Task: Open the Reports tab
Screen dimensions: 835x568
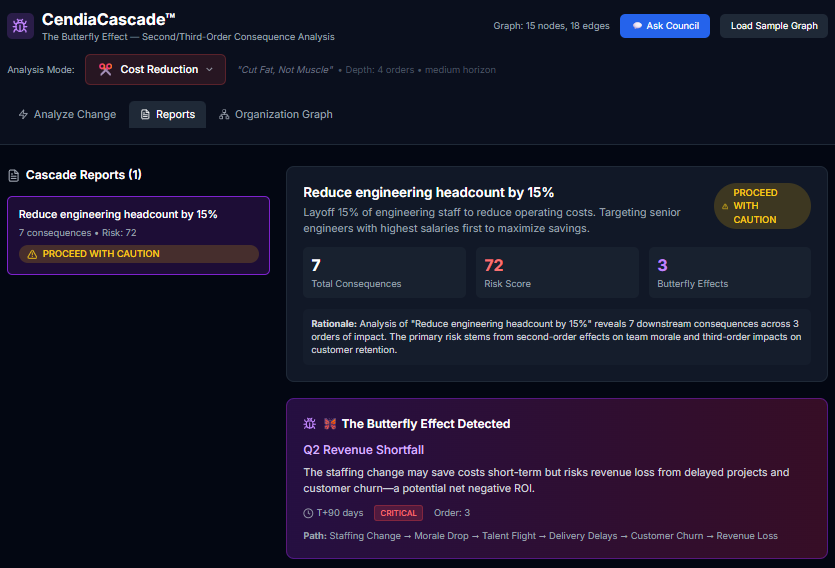Action: coord(167,115)
